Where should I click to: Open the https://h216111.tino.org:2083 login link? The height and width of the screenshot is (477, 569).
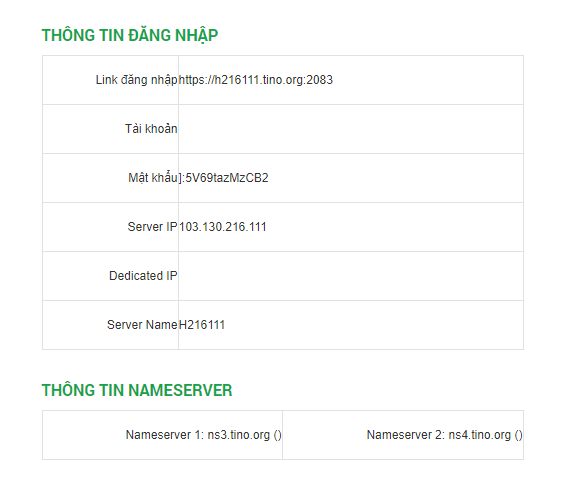pyautogui.click(x=255, y=80)
